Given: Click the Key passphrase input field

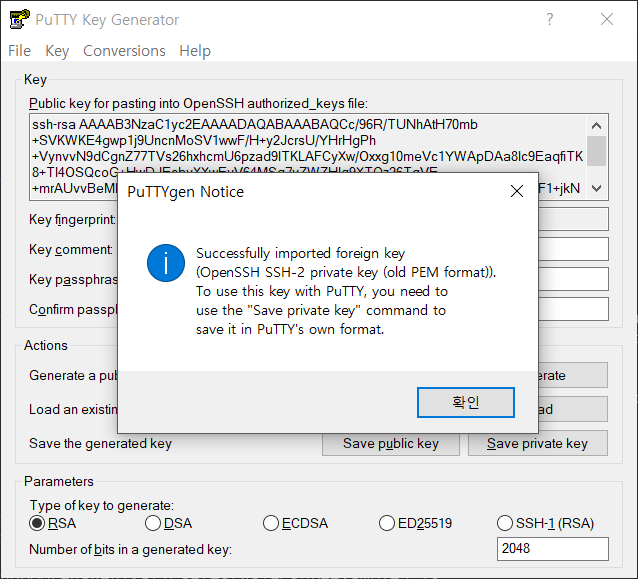Looking at the screenshot, I should pyautogui.click(x=573, y=279).
